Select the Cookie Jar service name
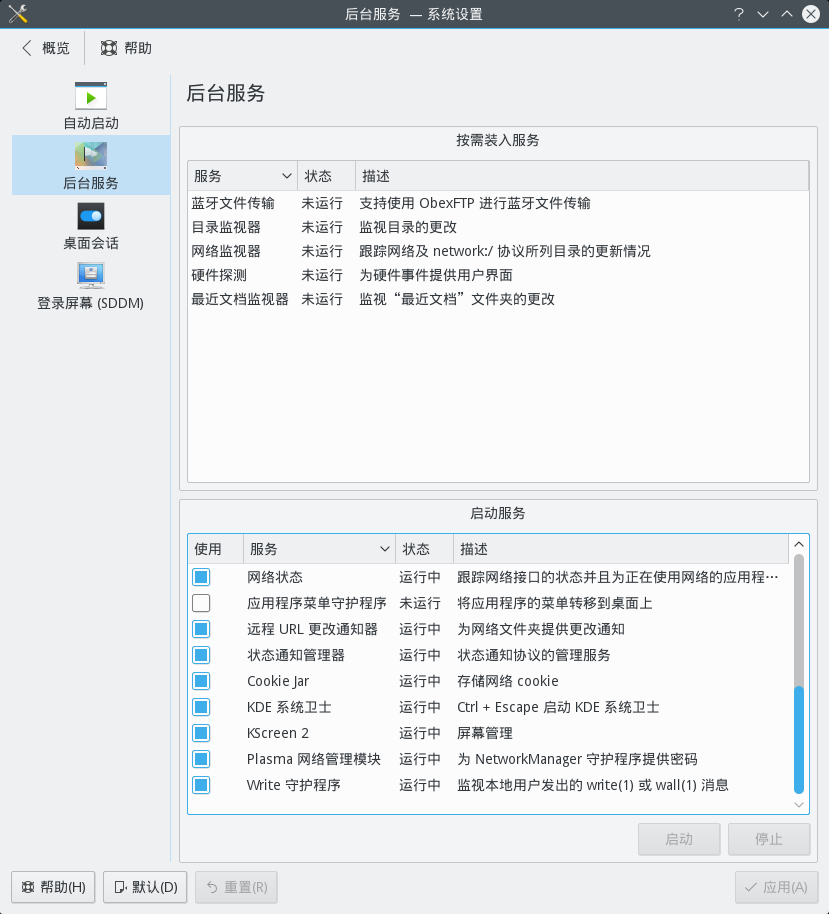 278,681
